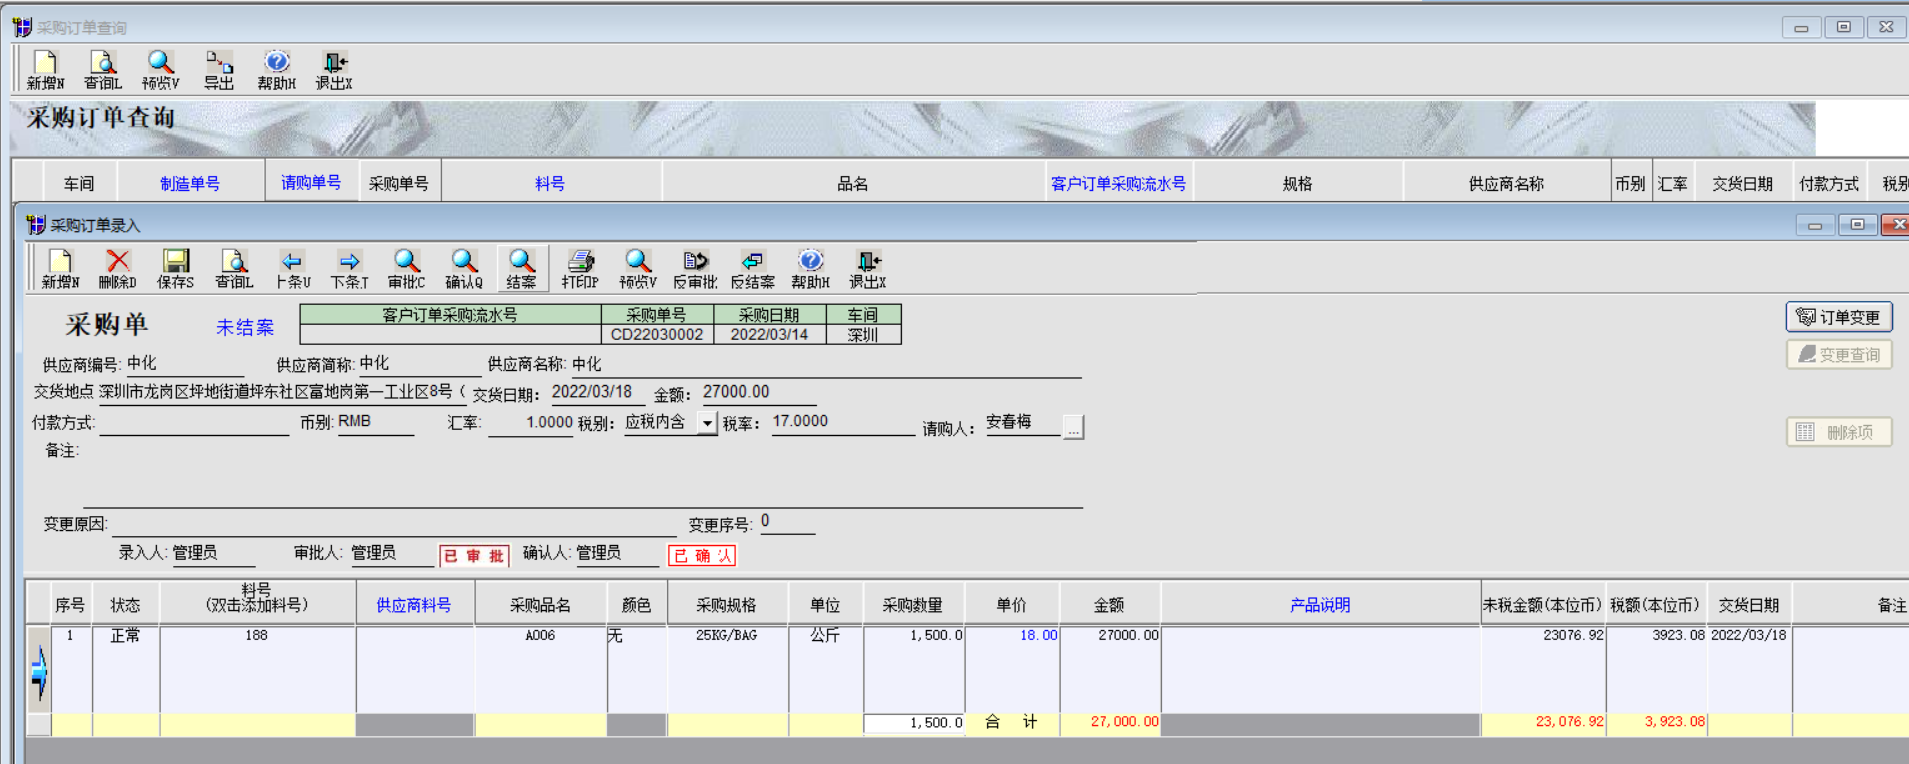Click the row selector arrow for row 1
Image resolution: width=1909 pixels, height=764 pixels.
pos(39,670)
